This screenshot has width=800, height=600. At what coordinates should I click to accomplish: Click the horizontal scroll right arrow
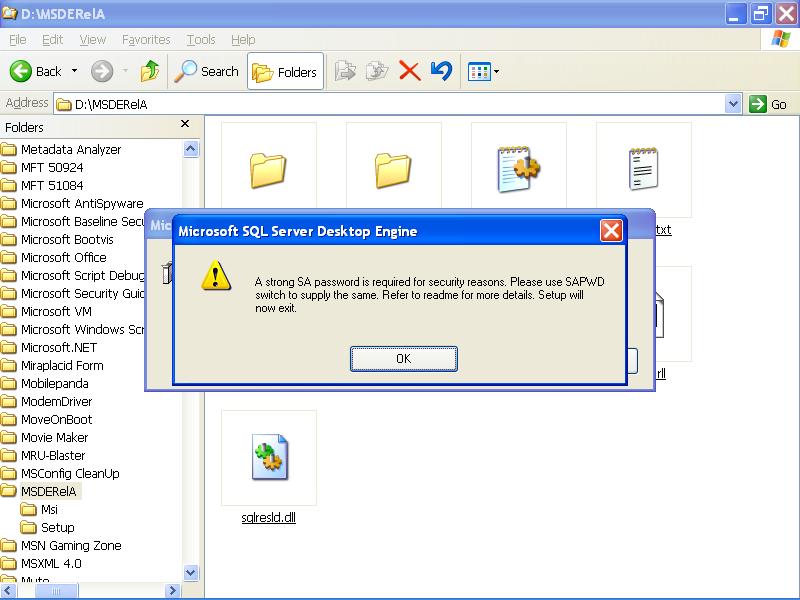pyautogui.click(x=172, y=590)
